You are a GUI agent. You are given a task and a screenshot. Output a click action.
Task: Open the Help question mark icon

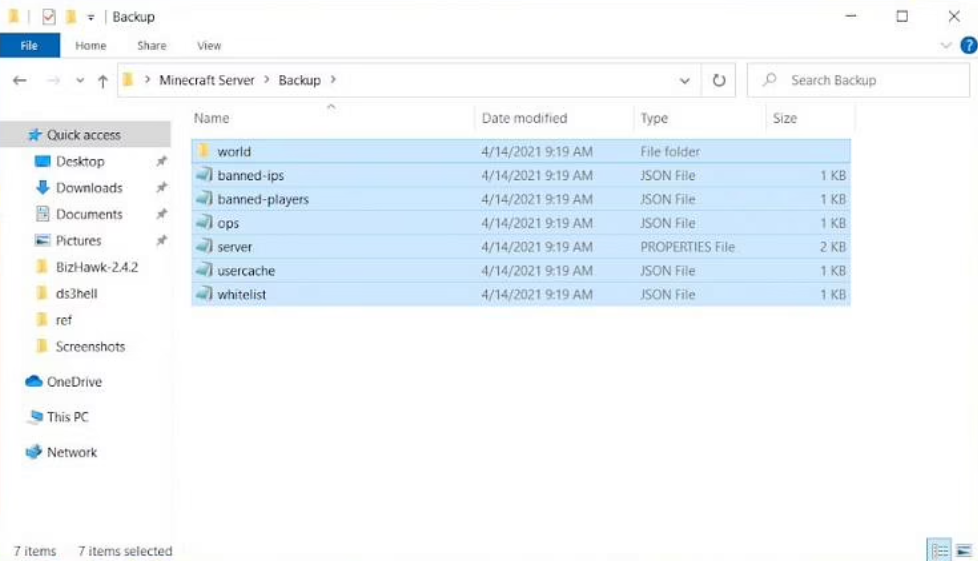[x=967, y=45]
